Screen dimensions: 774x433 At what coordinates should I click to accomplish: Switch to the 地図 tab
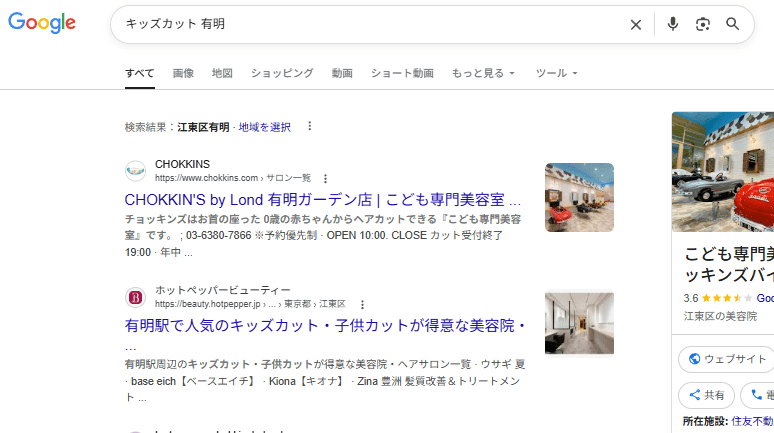click(x=222, y=73)
